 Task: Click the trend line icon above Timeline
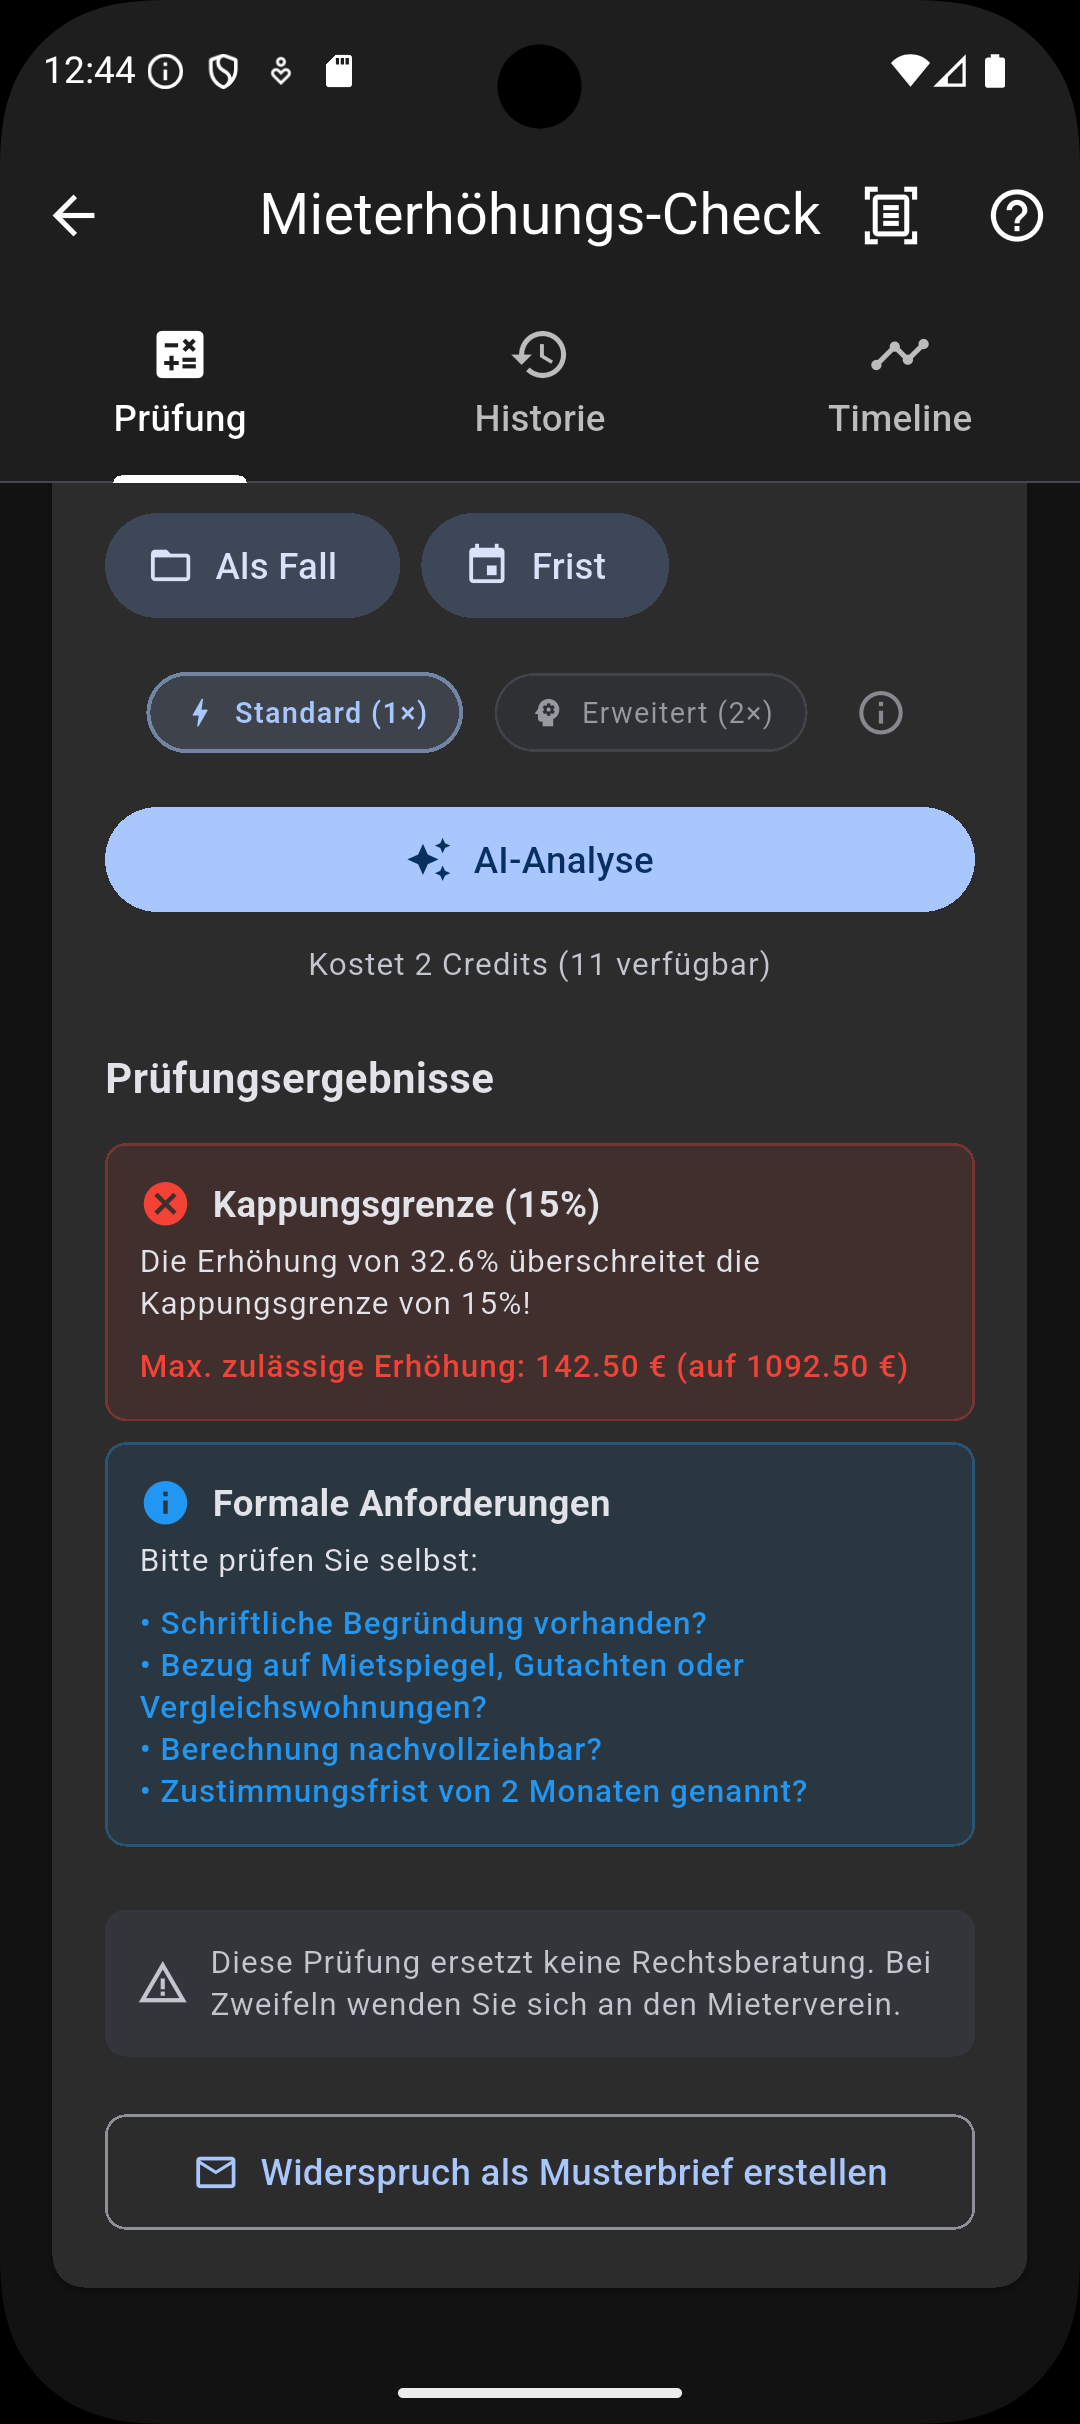tap(899, 354)
